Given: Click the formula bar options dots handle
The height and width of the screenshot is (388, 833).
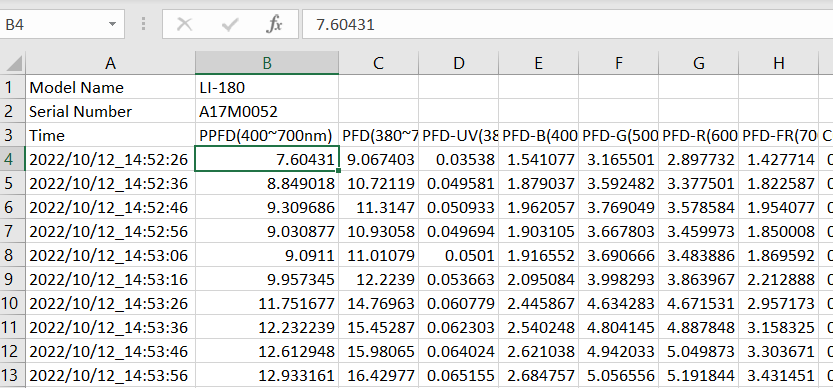Looking at the screenshot, I should tap(143, 24).
